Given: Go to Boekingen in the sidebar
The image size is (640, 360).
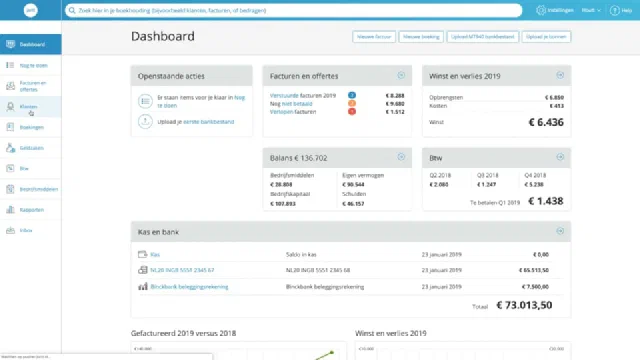Looking at the screenshot, I should point(31,127).
